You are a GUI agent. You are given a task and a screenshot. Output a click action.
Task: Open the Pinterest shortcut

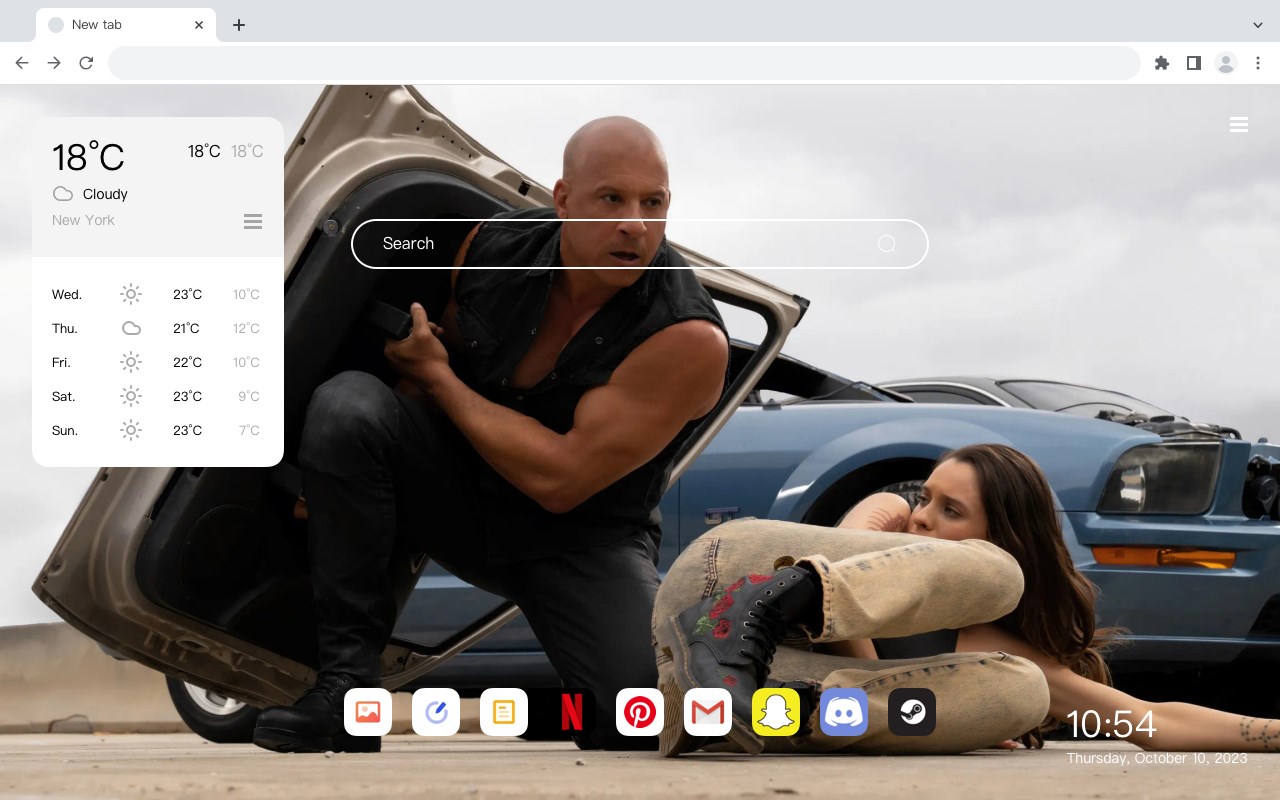(640, 712)
